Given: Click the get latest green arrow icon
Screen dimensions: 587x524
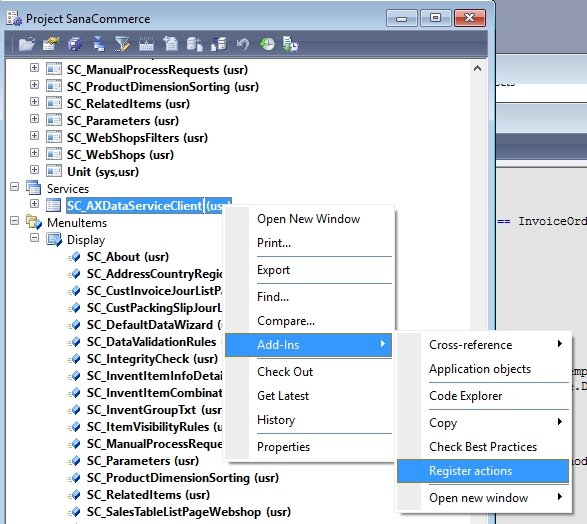Looking at the screenshot, I should (291, 44).
